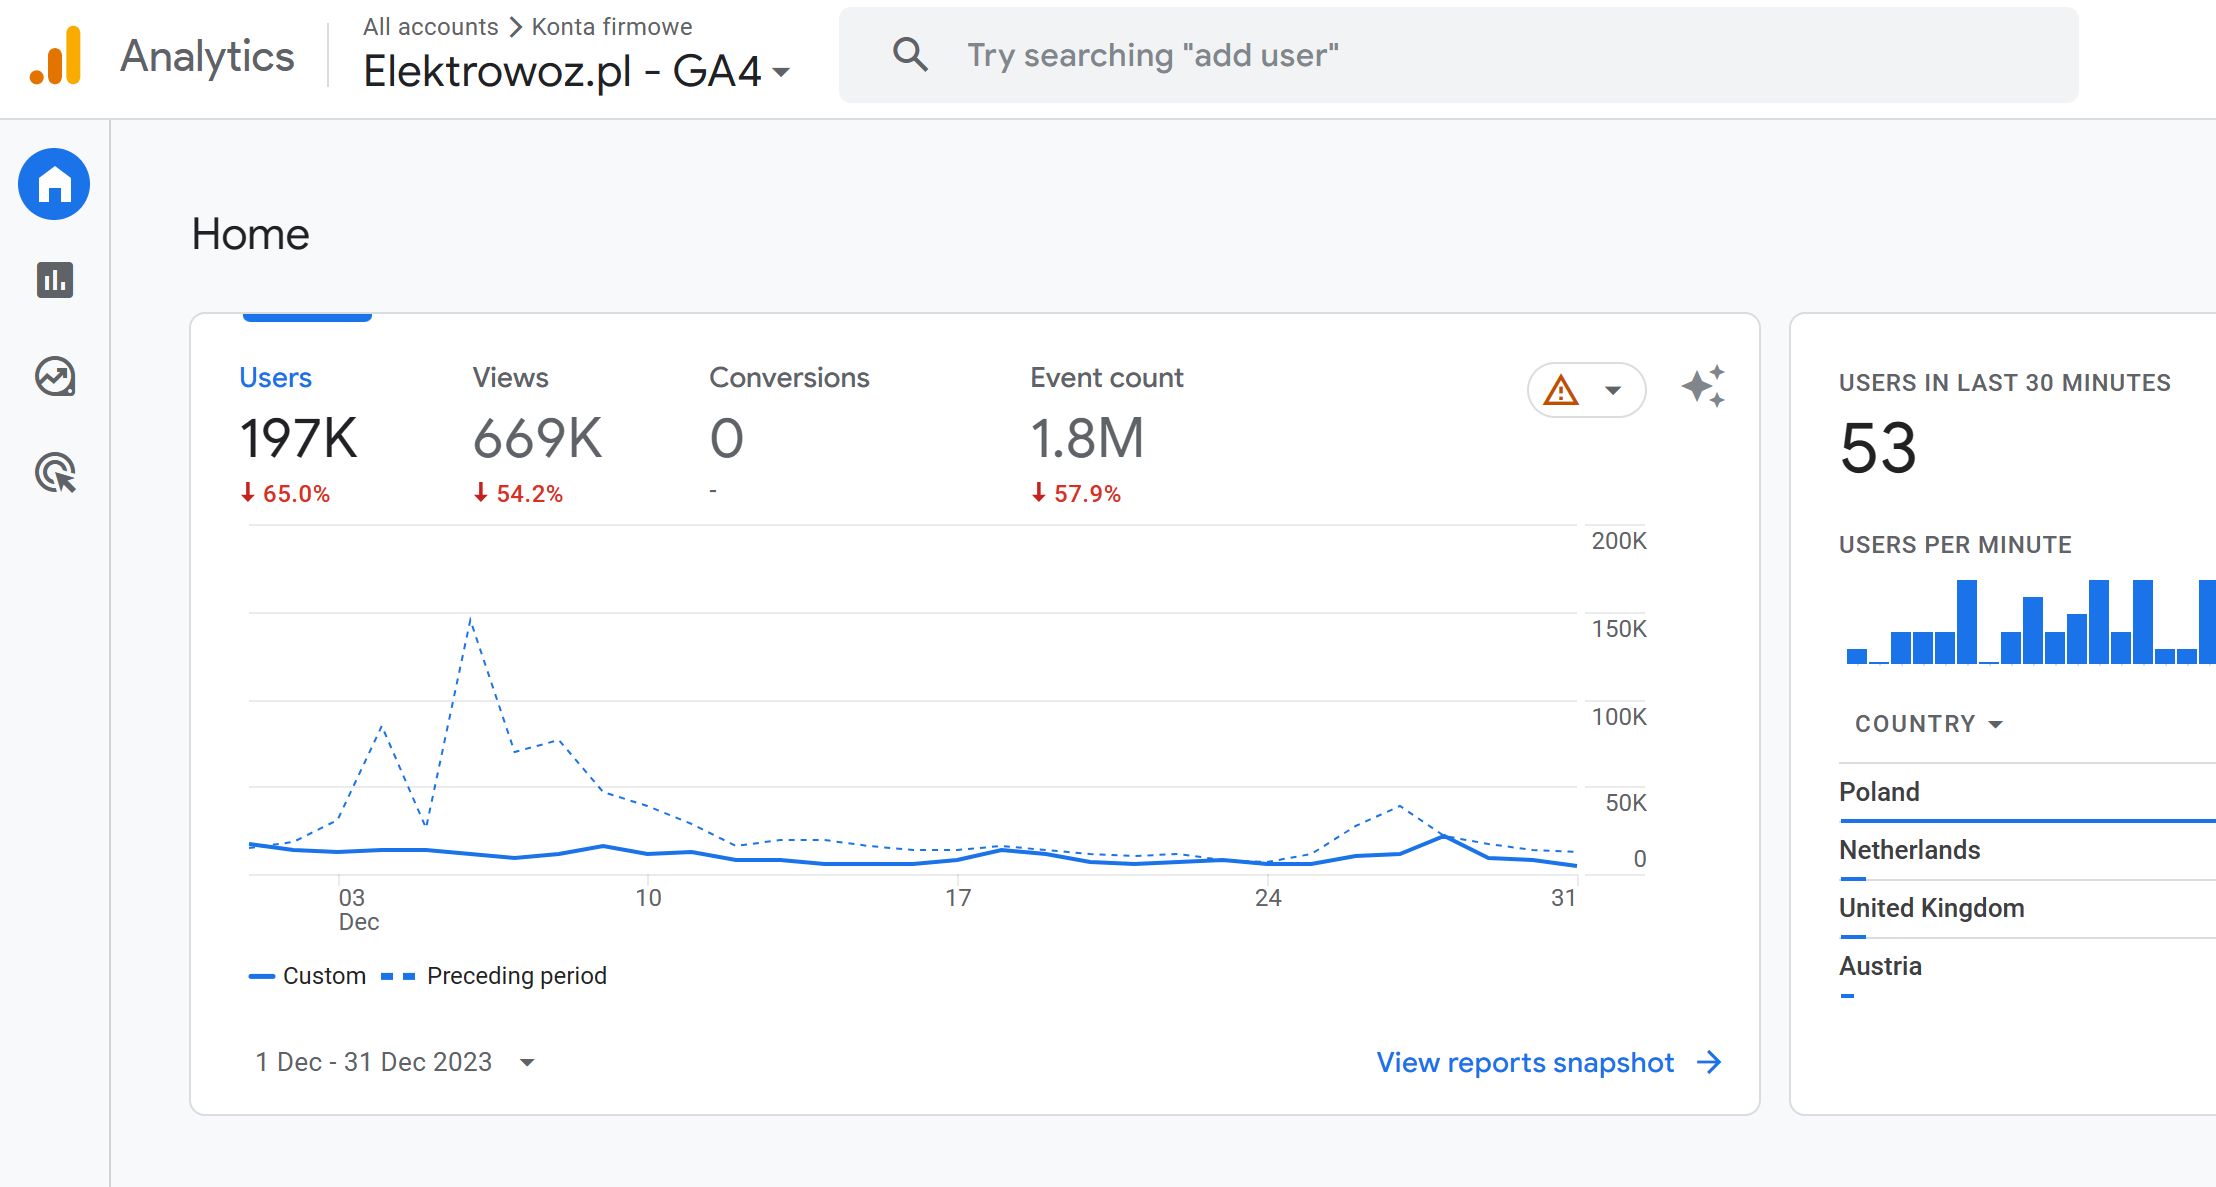Screen dimensions: 2216x1187
Task: Click the 03 Dec date label on the chart axis
Action: (358, 910)
